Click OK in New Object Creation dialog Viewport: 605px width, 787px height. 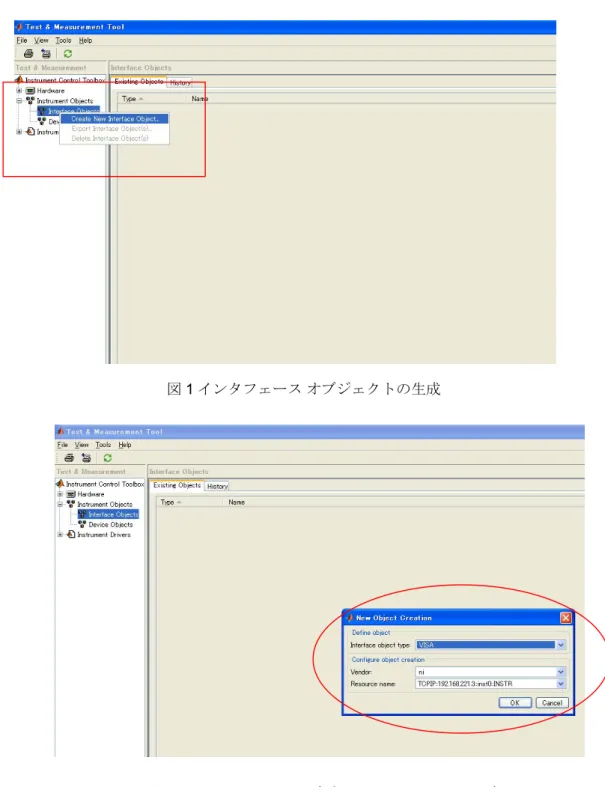[515, 703]
